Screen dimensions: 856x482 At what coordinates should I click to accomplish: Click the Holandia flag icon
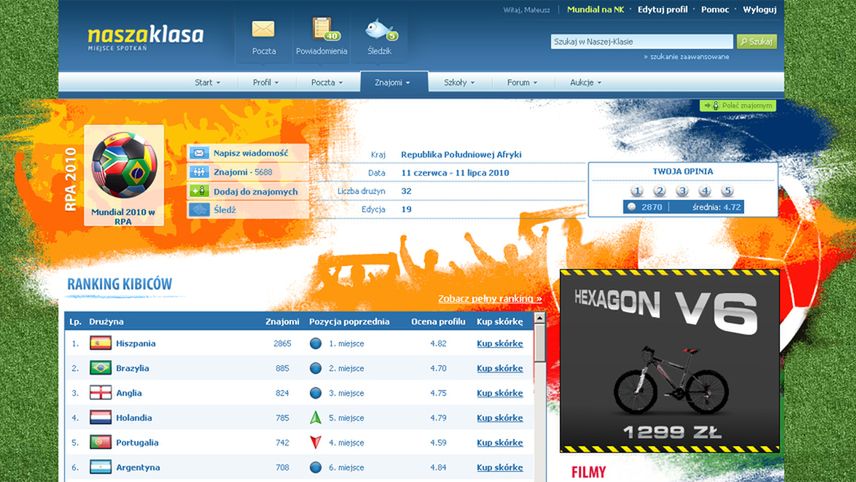pos(100,418)
